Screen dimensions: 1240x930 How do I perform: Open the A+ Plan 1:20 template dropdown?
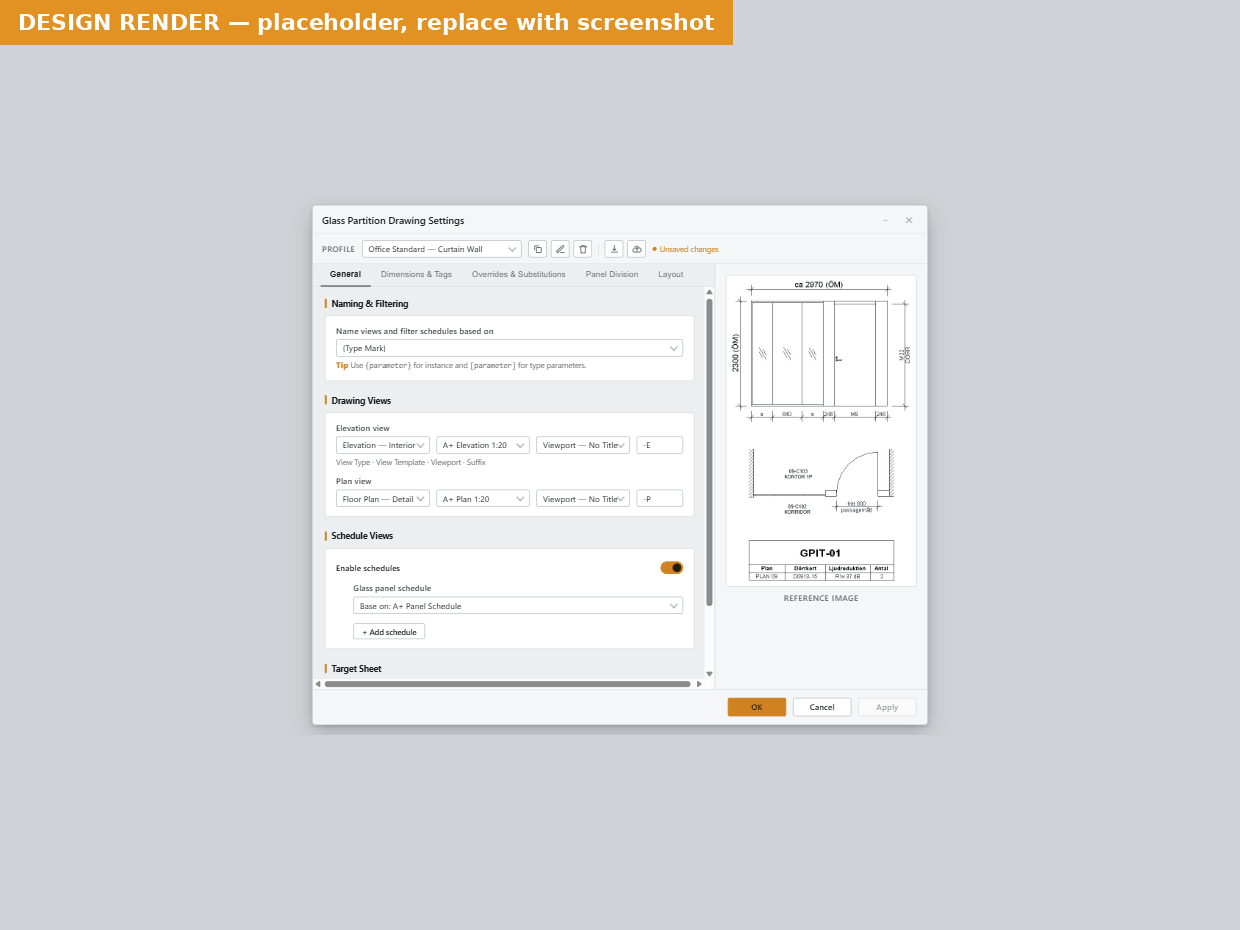tap(483, 499)
